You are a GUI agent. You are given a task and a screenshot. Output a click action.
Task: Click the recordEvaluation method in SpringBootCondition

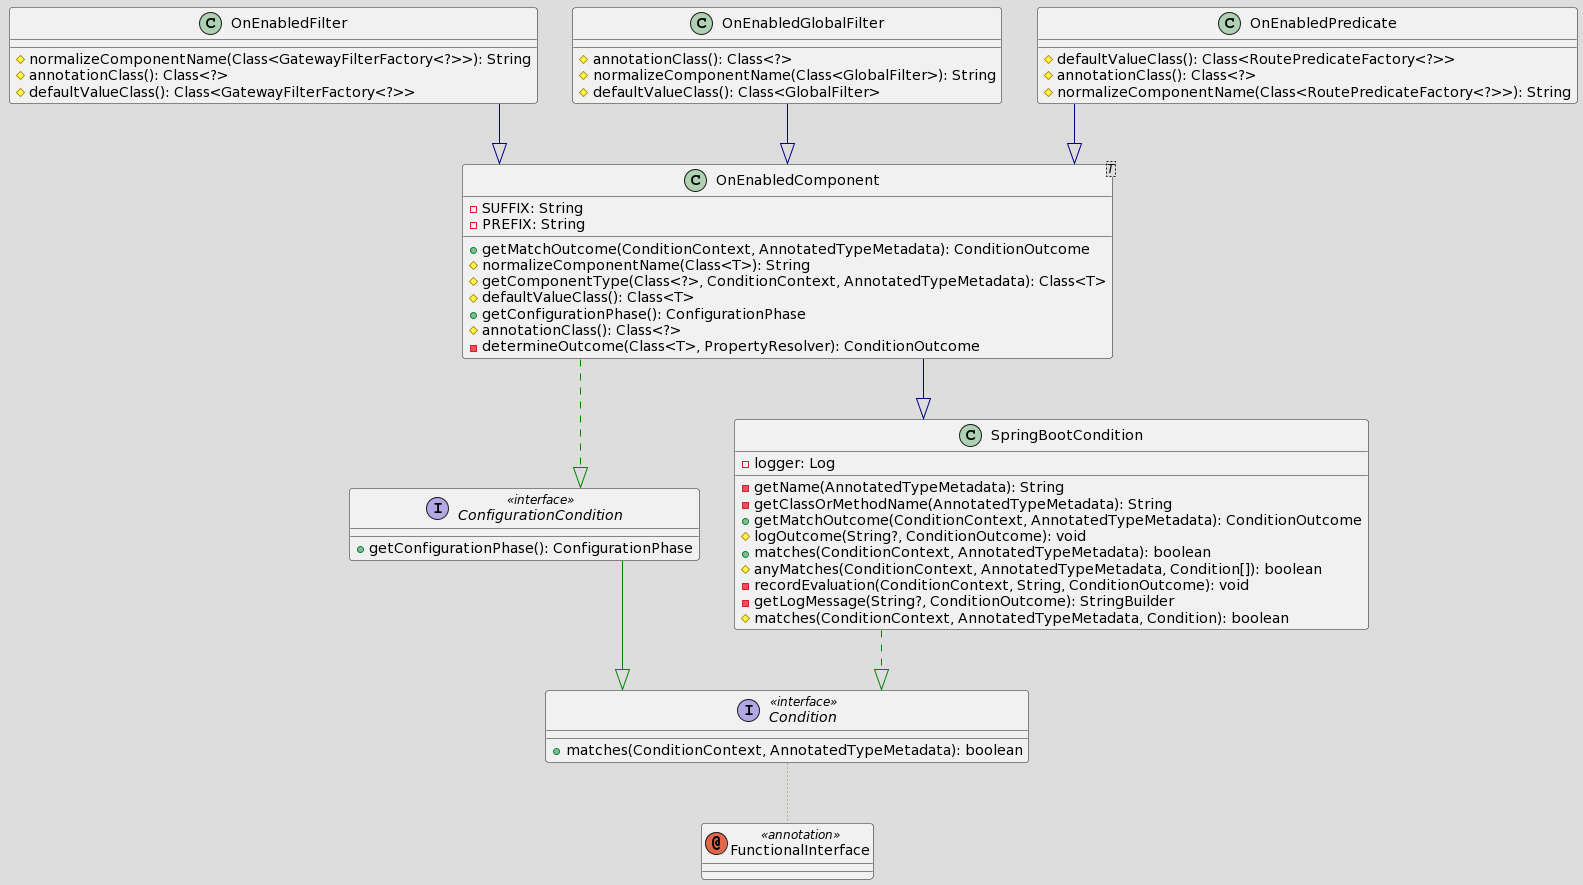(x=1000, y=585)
